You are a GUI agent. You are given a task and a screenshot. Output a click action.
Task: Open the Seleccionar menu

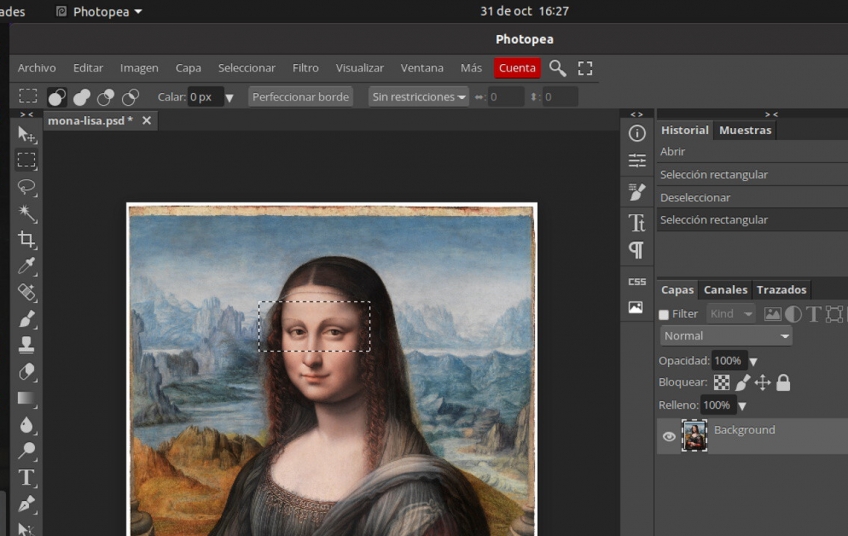pos(247,68)
